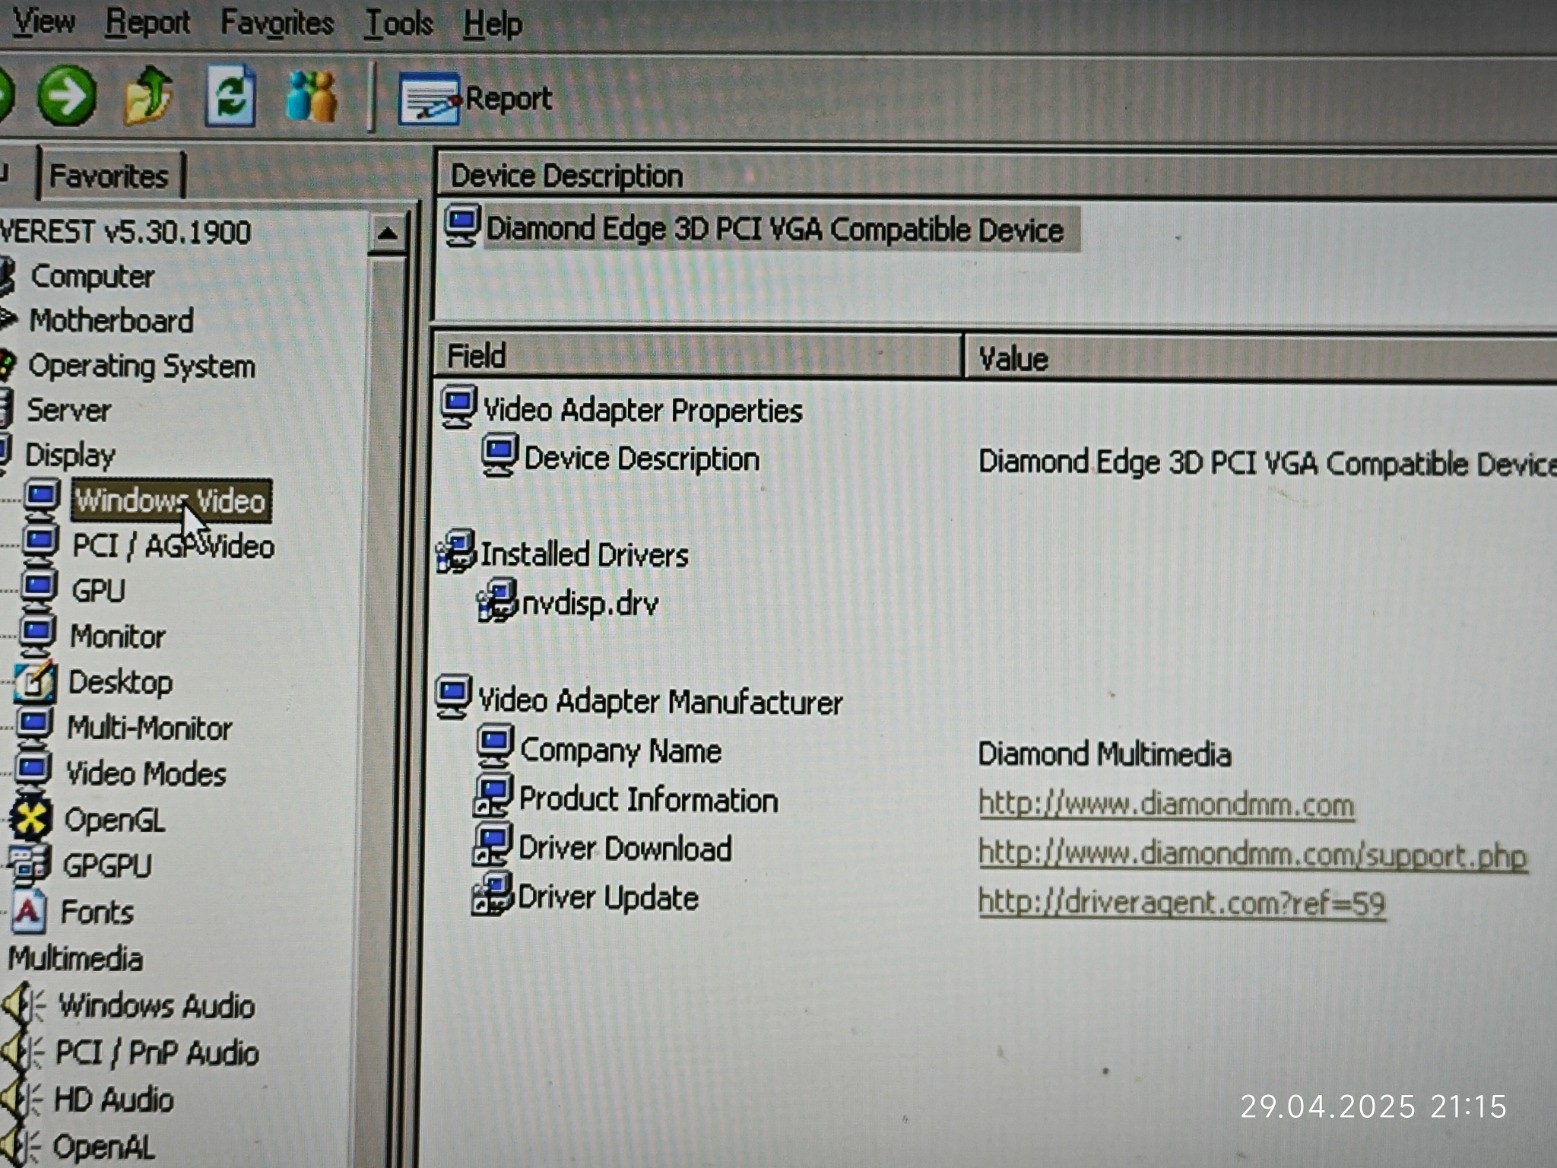Click the HD Audio speaker icon
This screenshot has width=1557, height=1168.
click(20, 1098)
